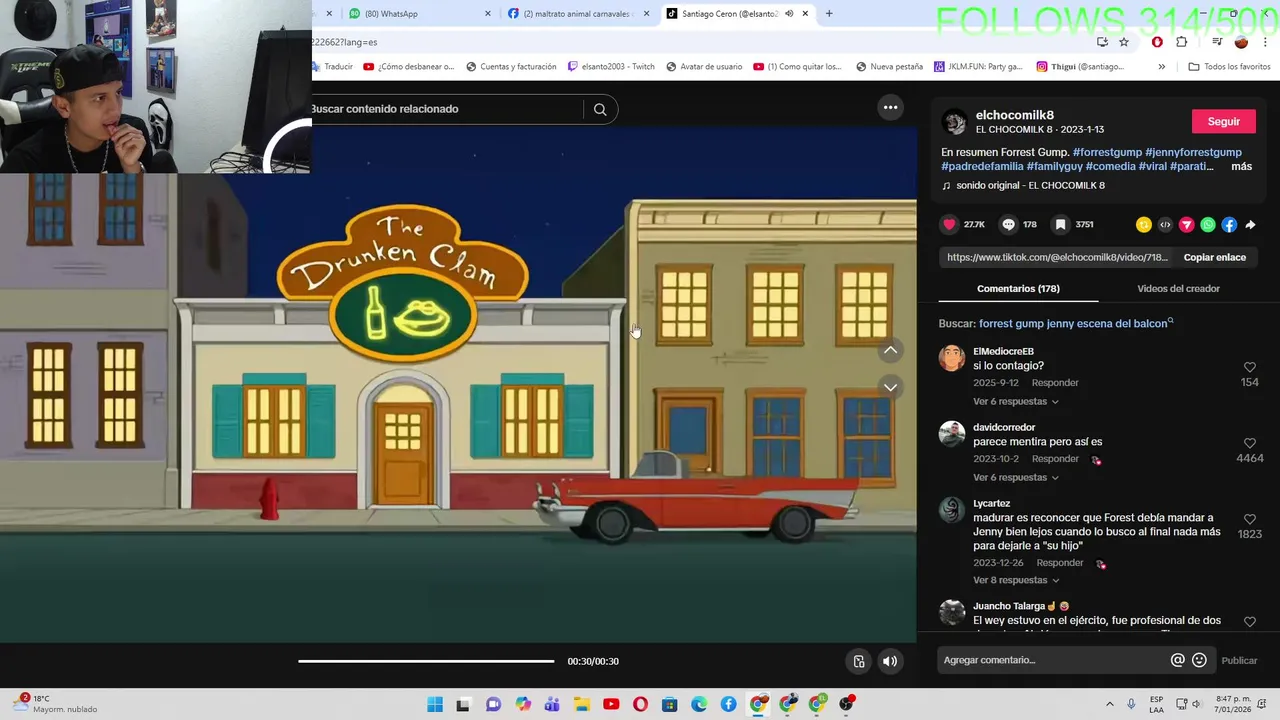The height and width of the screenshot is (720, 1280).
Task: Go to next video arrow
Action: [x=890, y=387]
